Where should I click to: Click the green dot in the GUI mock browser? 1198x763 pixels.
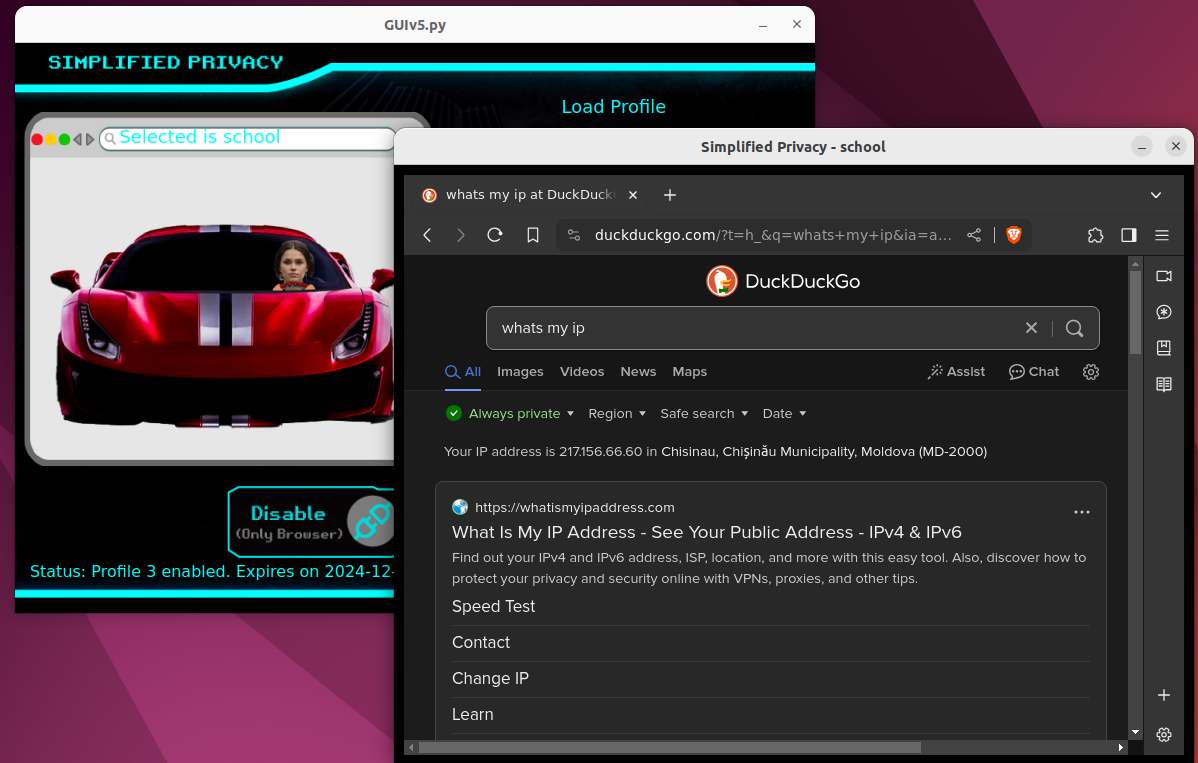(64, 139)
